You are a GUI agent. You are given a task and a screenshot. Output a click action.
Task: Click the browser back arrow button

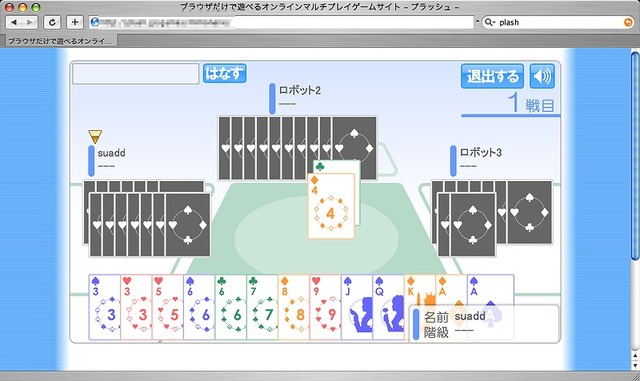pyautogui.click(x=14, y=22)
